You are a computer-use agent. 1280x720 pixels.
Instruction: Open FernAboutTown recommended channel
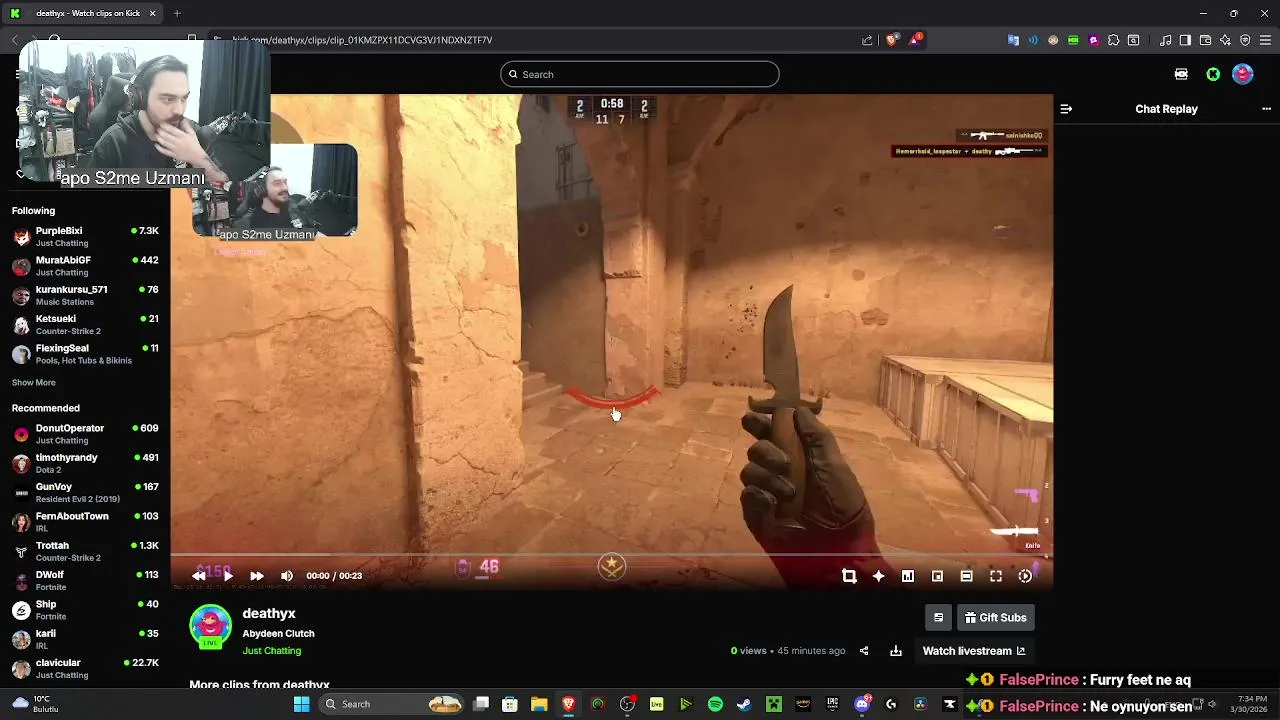(x=85, y=522)
